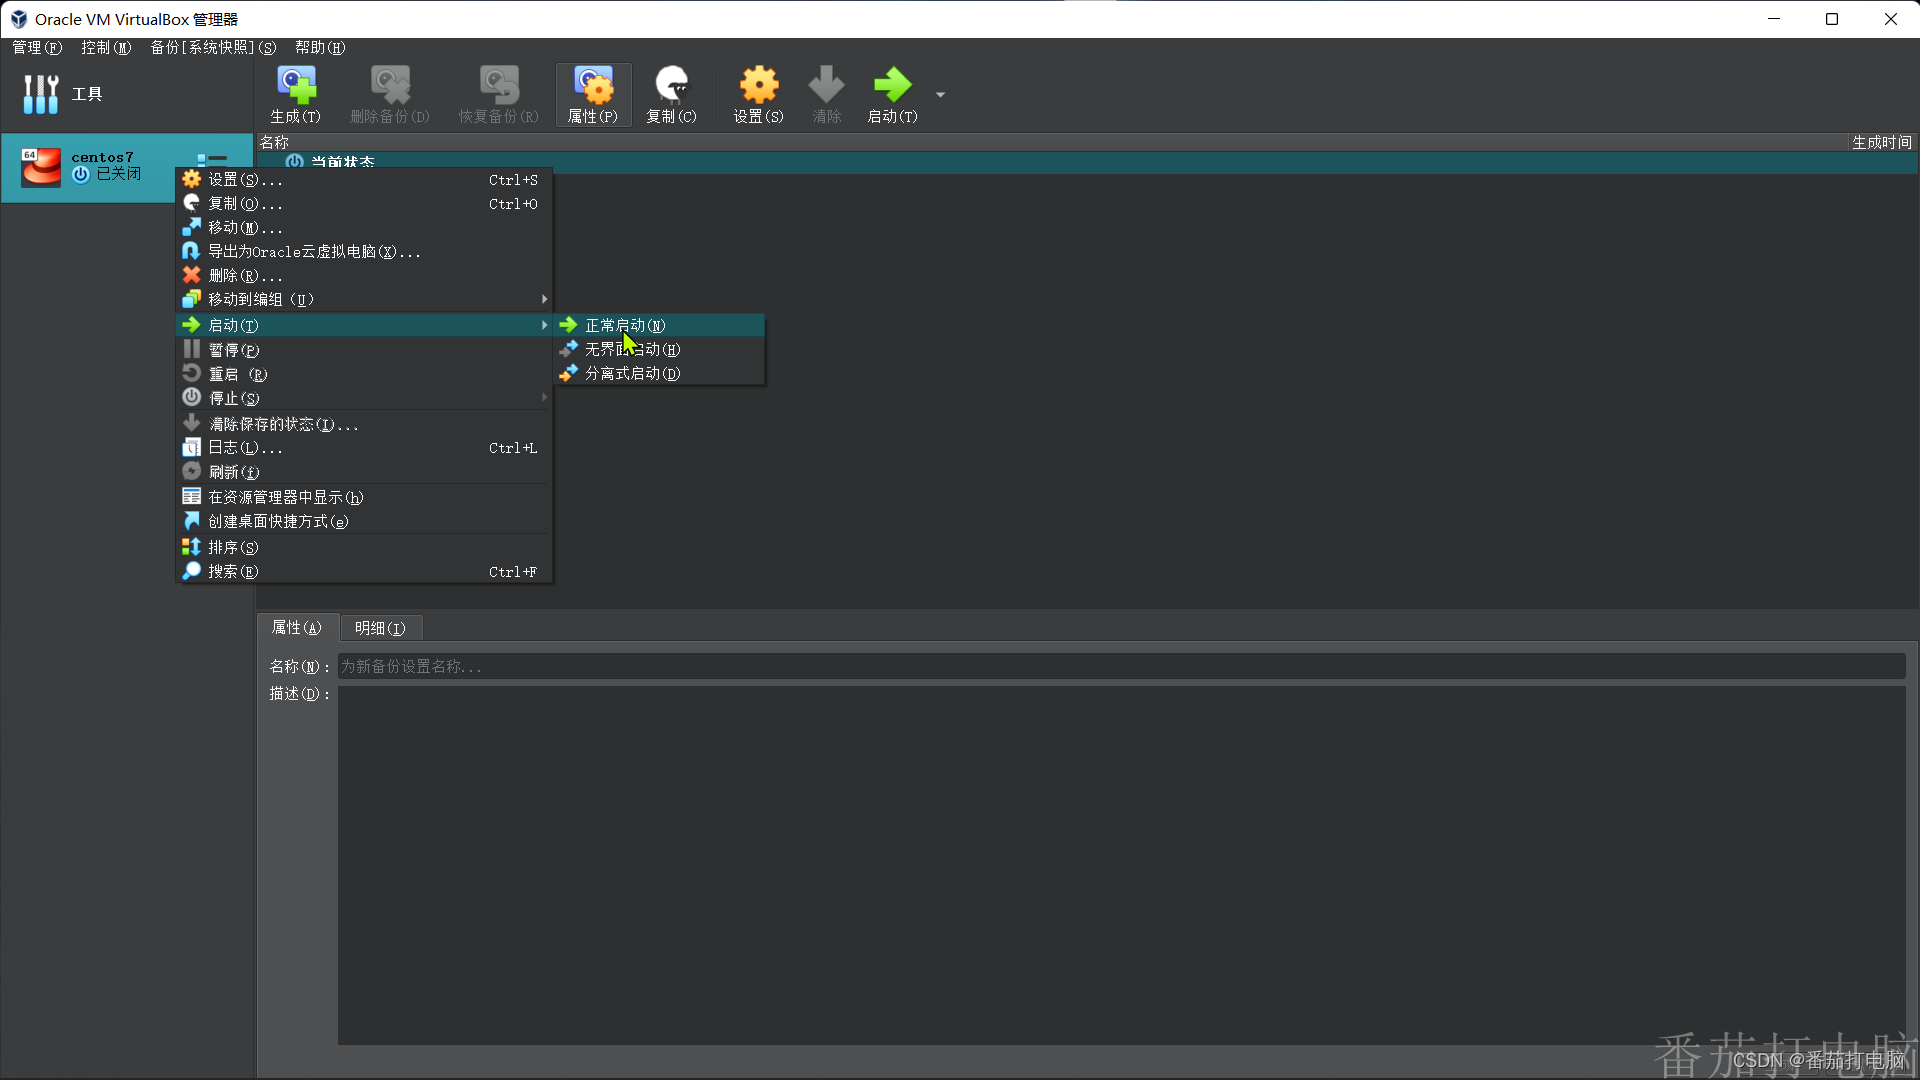Expand the dropdown arrow beside toolbar 启动(T)
The image size is (1920, 1080).
(x=940, y=95)
